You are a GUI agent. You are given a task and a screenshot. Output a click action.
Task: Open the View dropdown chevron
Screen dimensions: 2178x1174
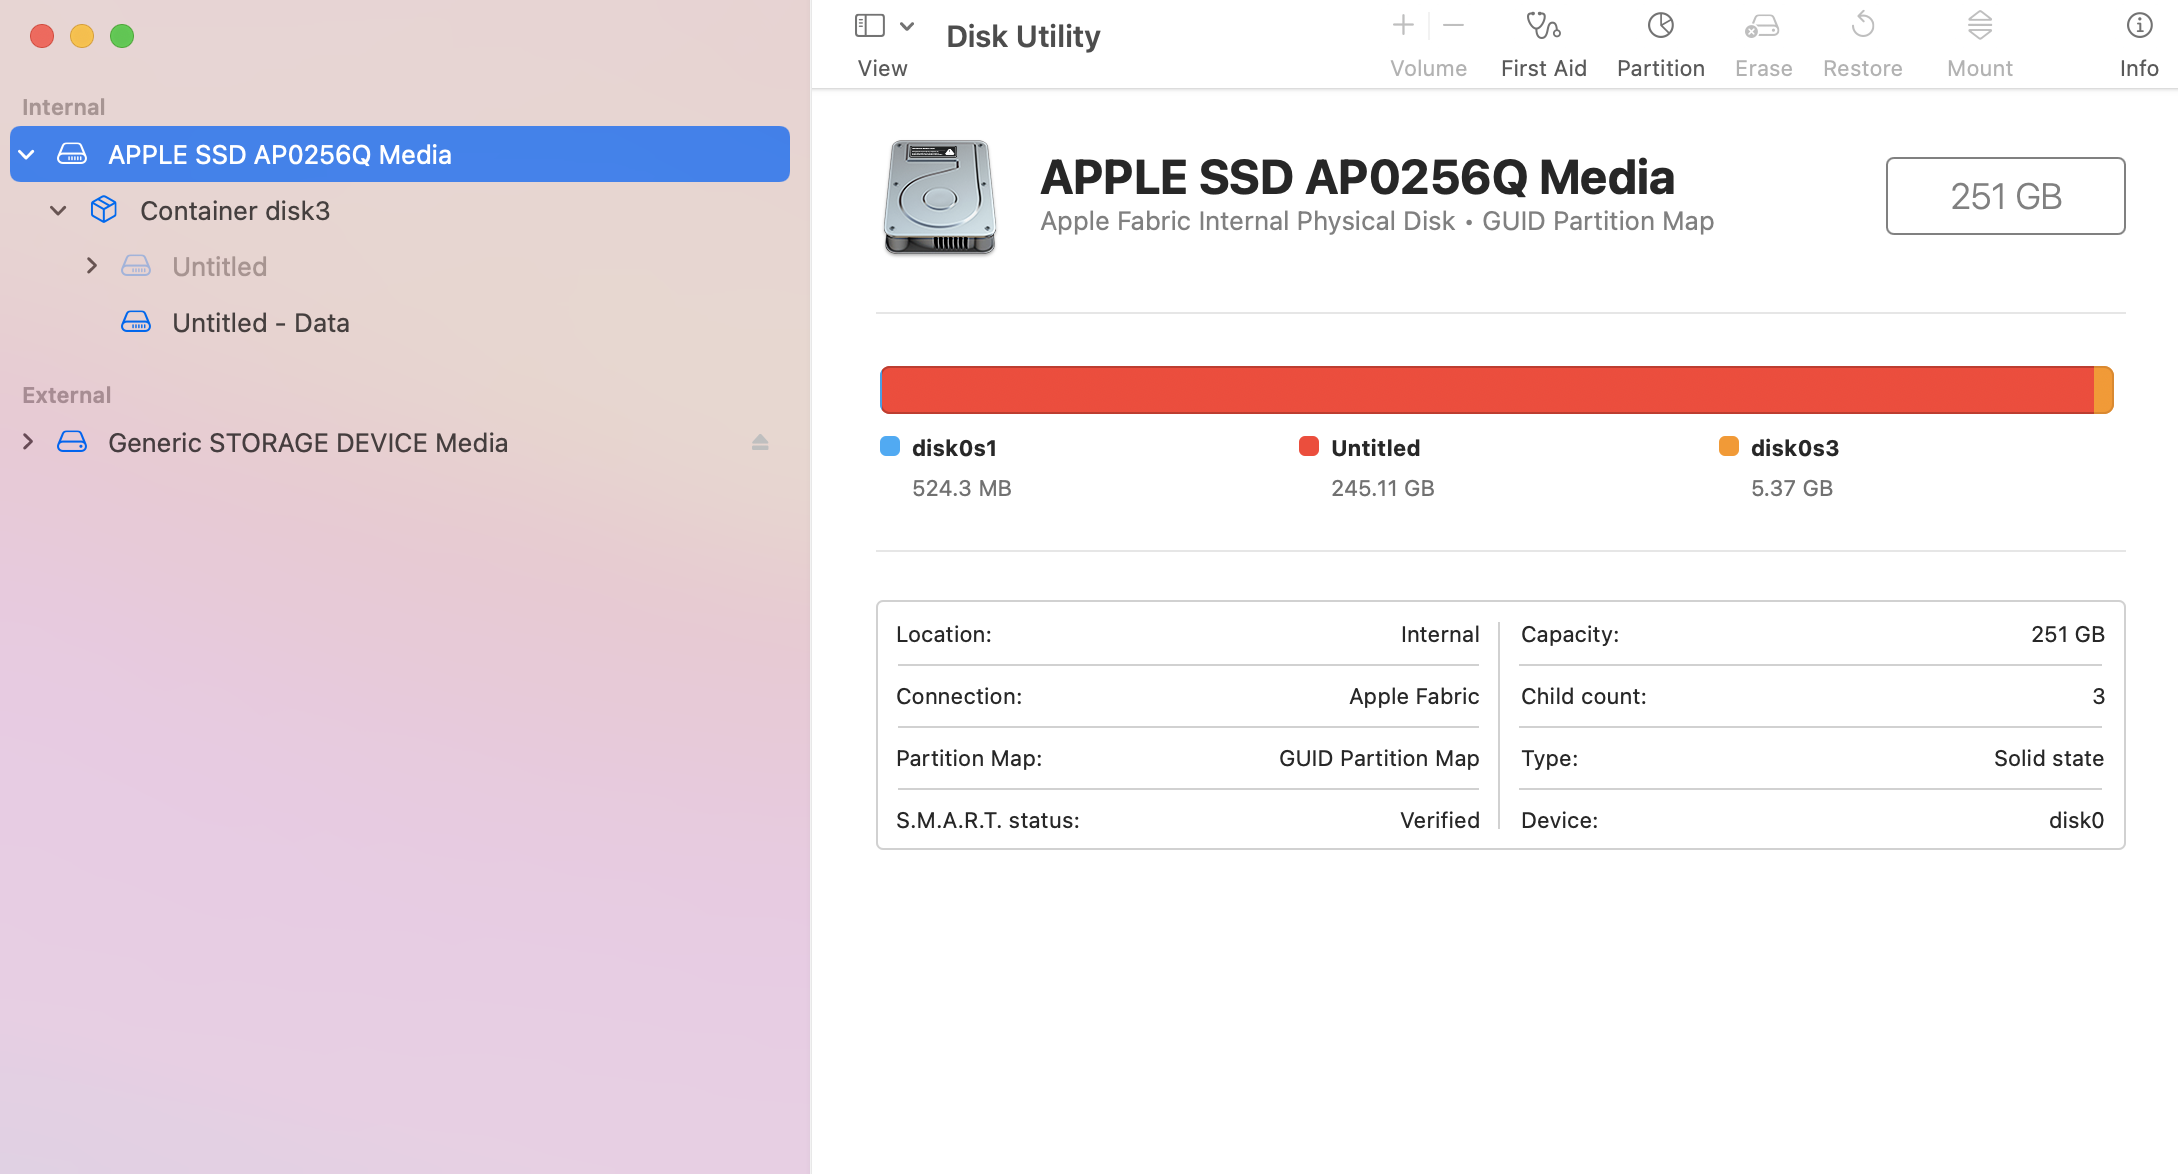click(907, 26)
